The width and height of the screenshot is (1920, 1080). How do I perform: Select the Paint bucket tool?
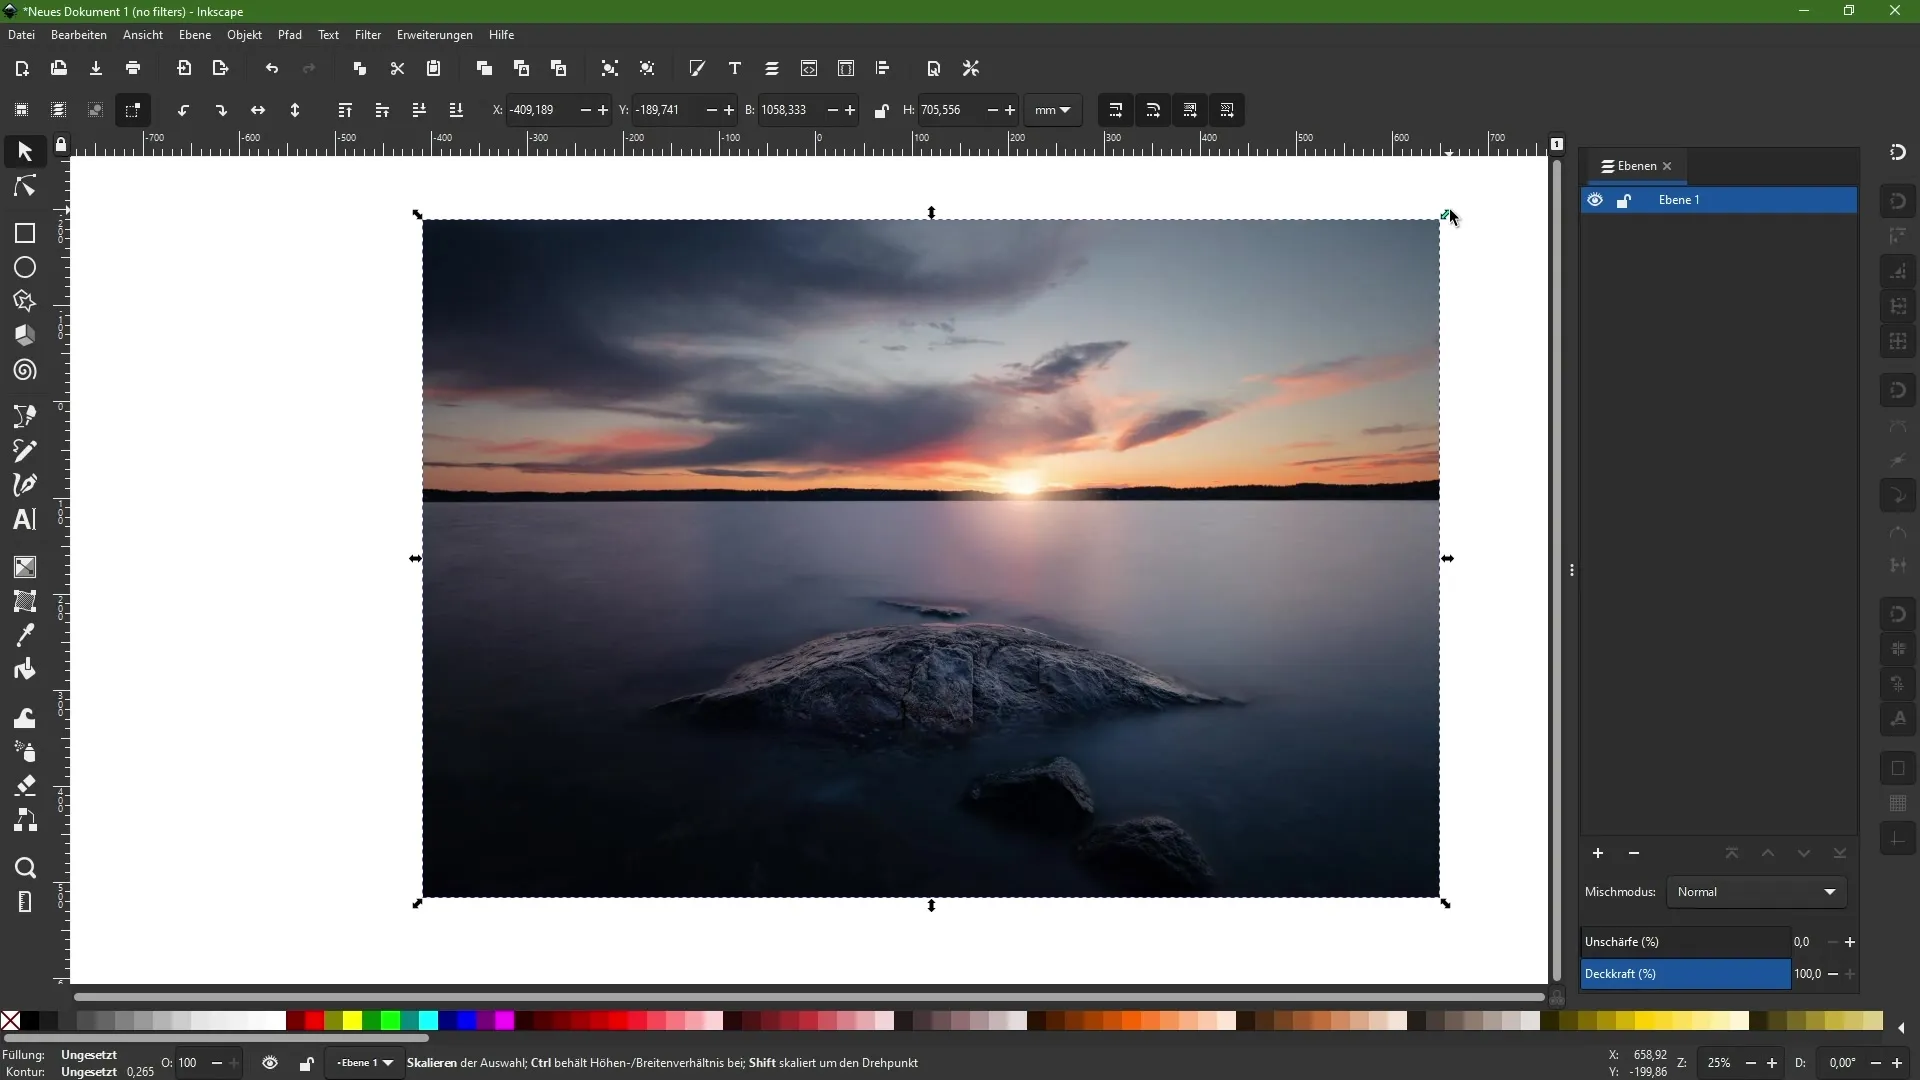[24, 669]
